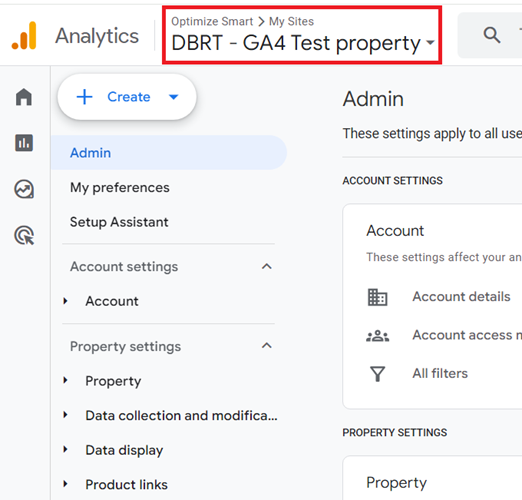Expand Data collection and modification arrow
The width and height of the screenshot is (522, 500).
(65, 415)
